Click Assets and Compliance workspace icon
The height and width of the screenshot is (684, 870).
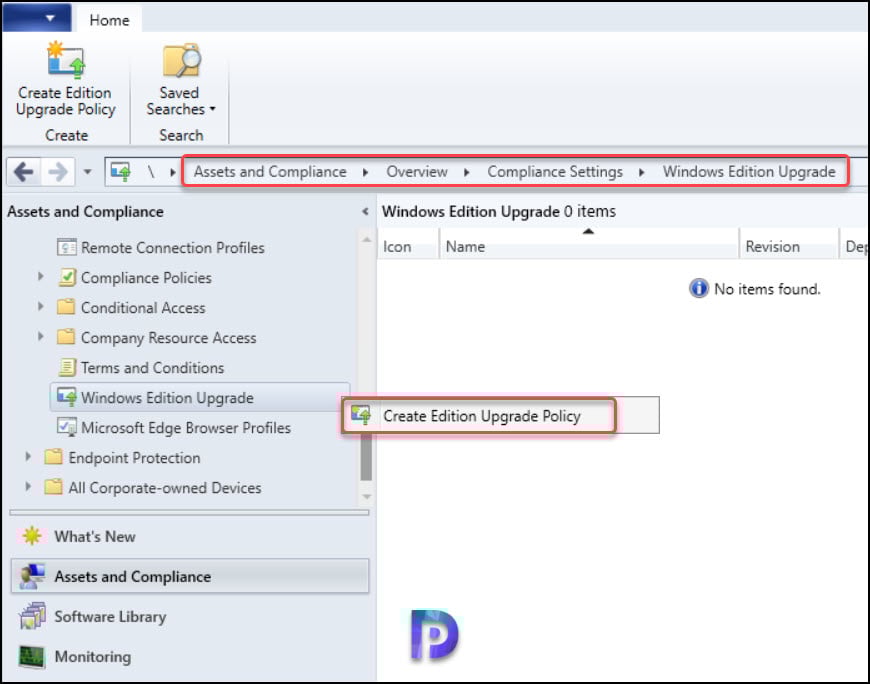click(x=32, y=576)
